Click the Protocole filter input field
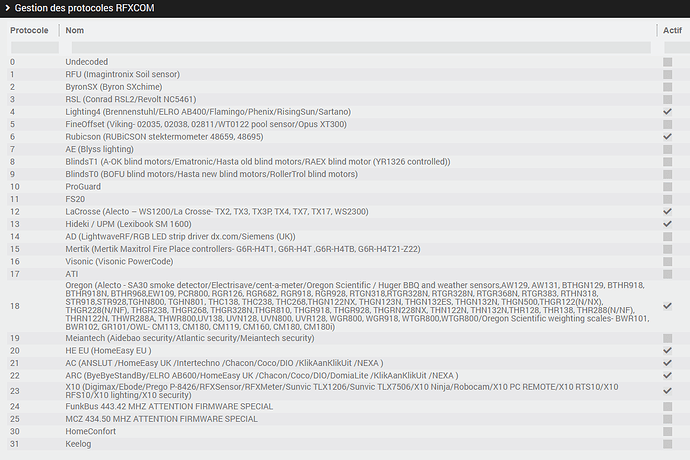This screenshot has height=460, width=690. [32, 47]
